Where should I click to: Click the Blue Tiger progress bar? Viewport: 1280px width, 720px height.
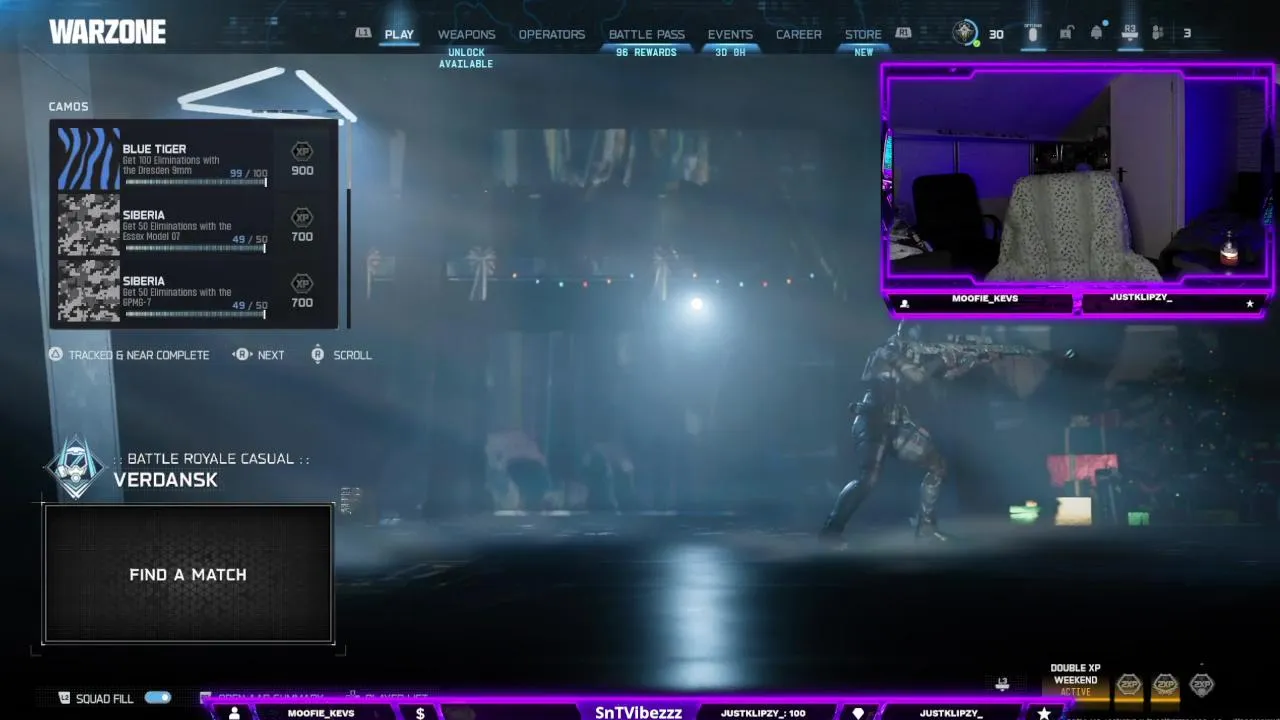(195, 182)
